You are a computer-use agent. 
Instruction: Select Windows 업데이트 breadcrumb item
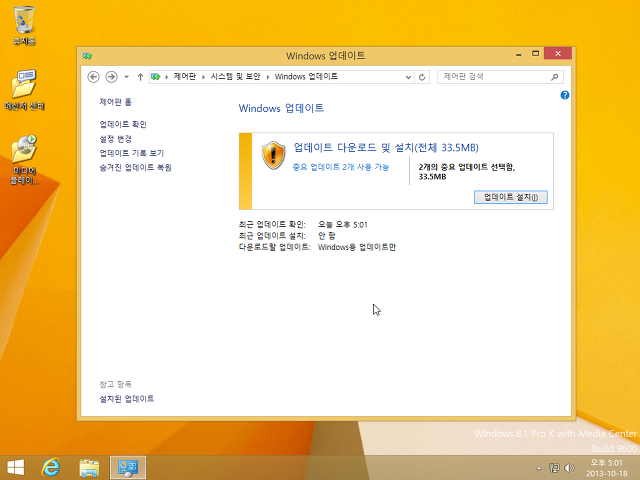click(306, 76)
